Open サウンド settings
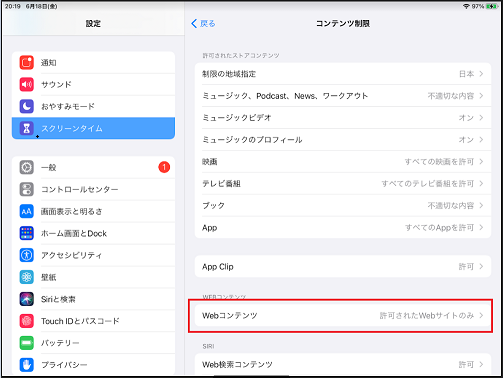Screen dimensions: 503x378 coord(93,85)
